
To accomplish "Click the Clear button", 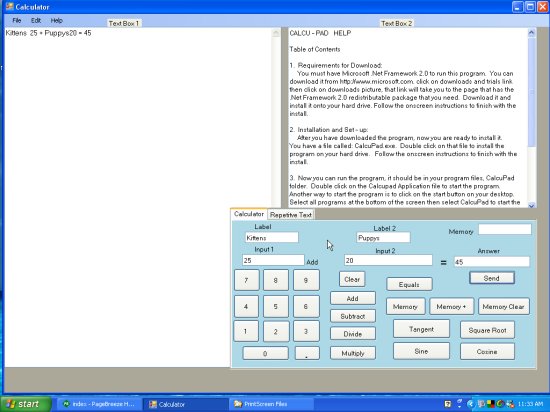I will coord(352,279).
